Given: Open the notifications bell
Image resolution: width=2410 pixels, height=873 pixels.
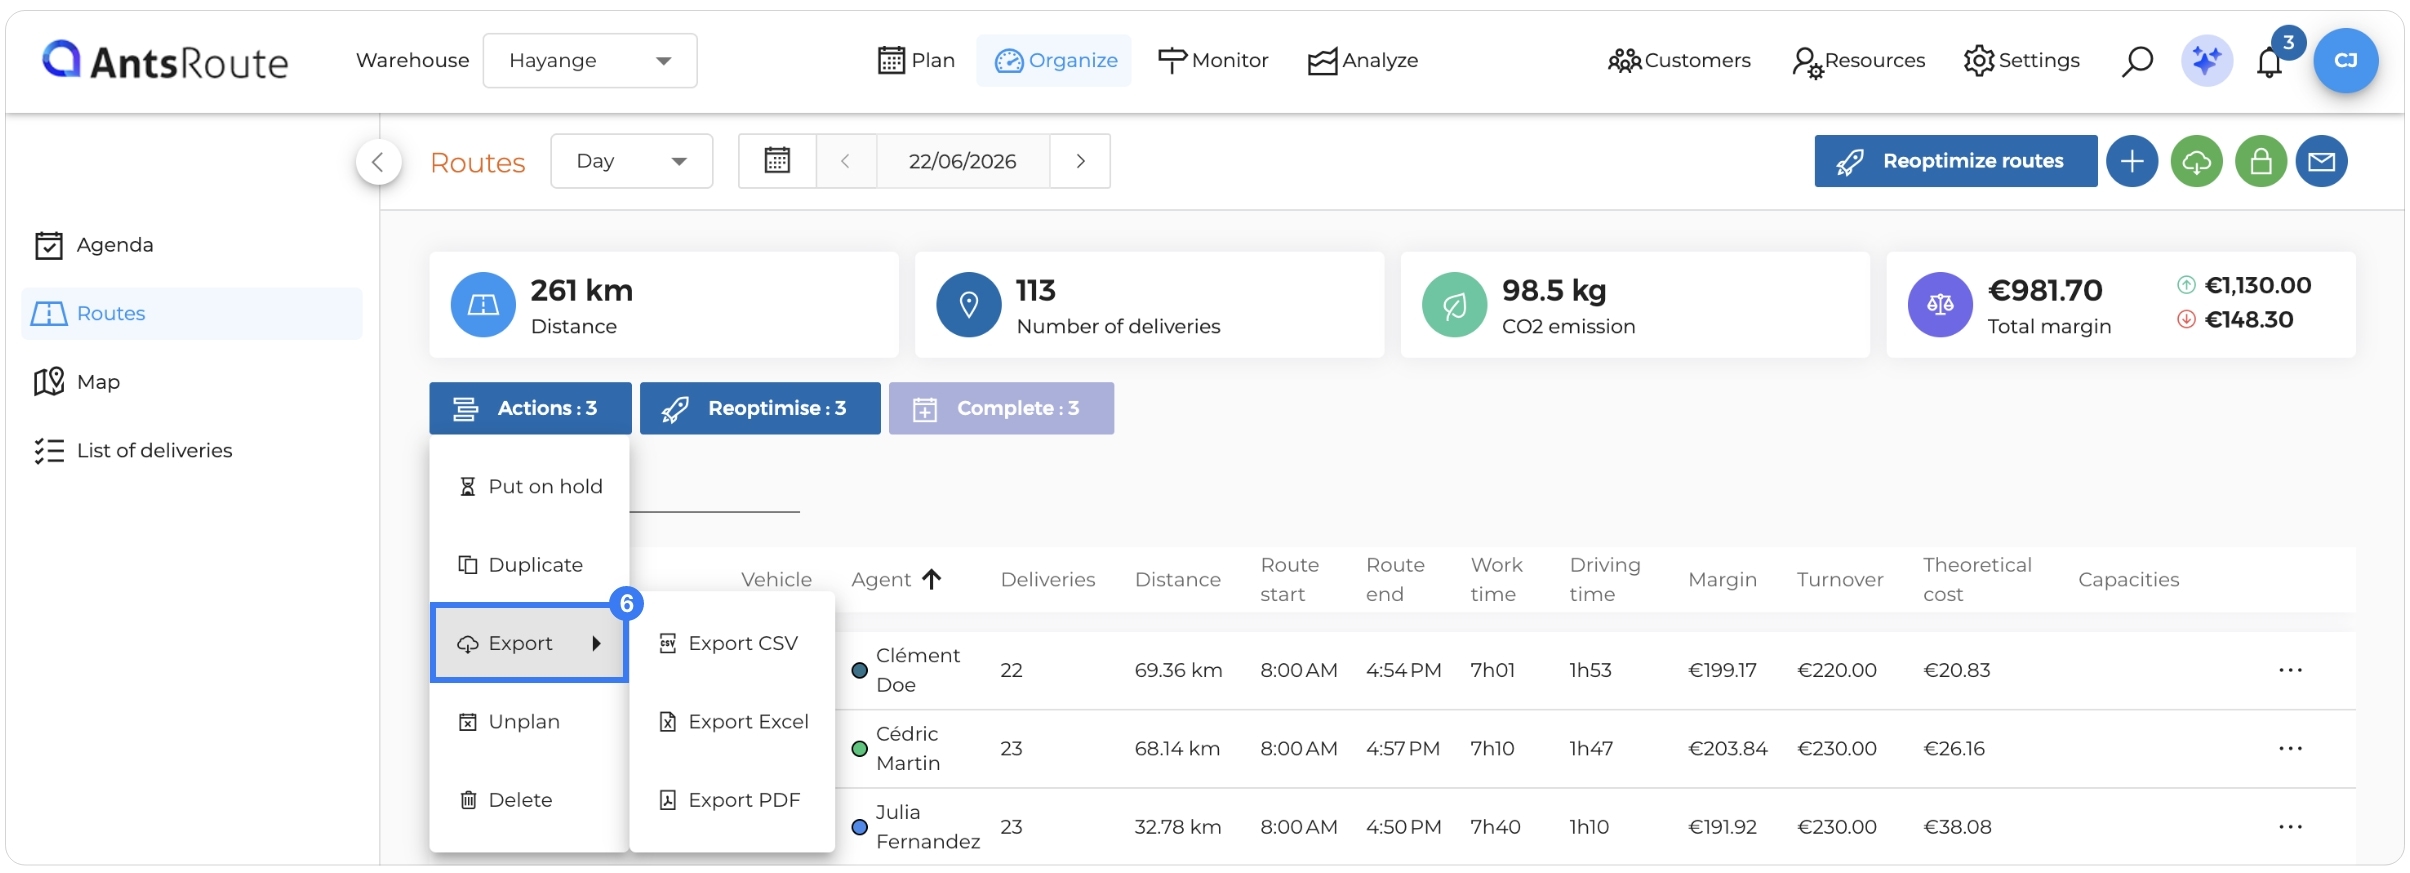Looking at the screenshot, I should (2269, 62).
